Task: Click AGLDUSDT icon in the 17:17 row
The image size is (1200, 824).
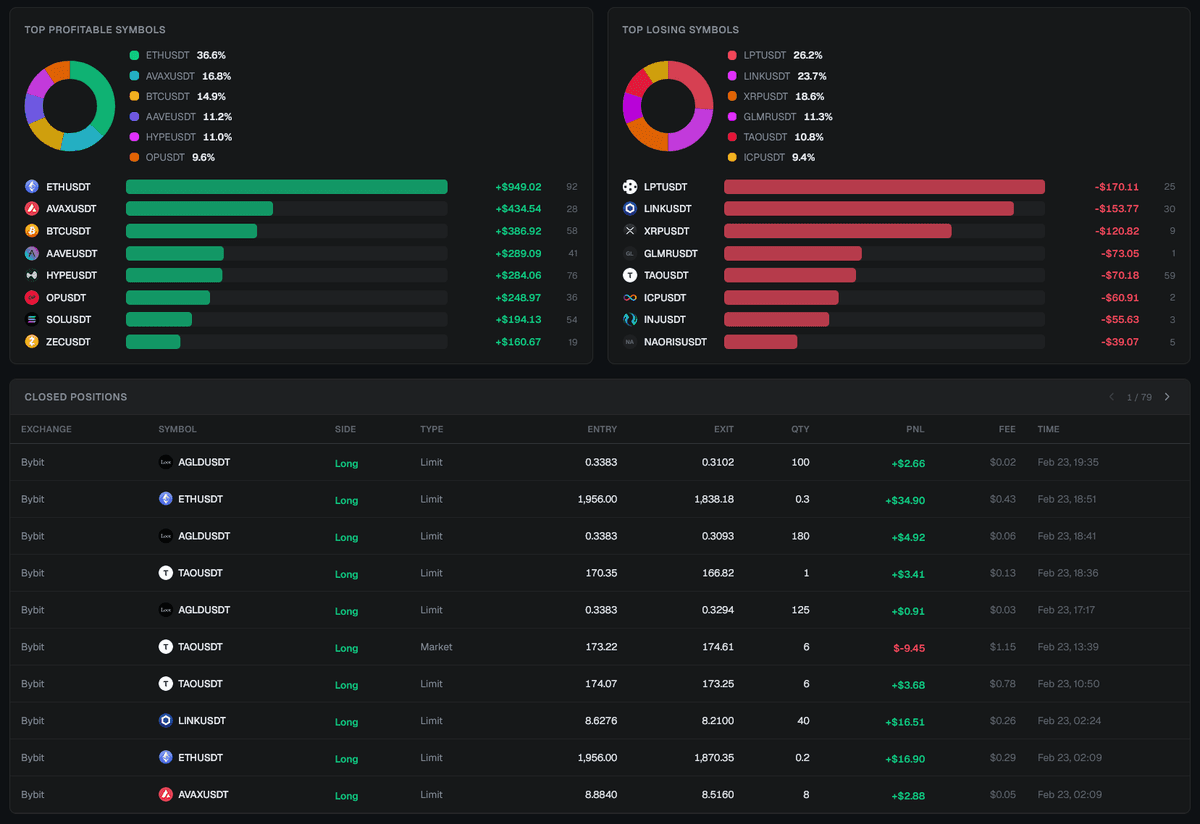Action: (x=166, y=610)
